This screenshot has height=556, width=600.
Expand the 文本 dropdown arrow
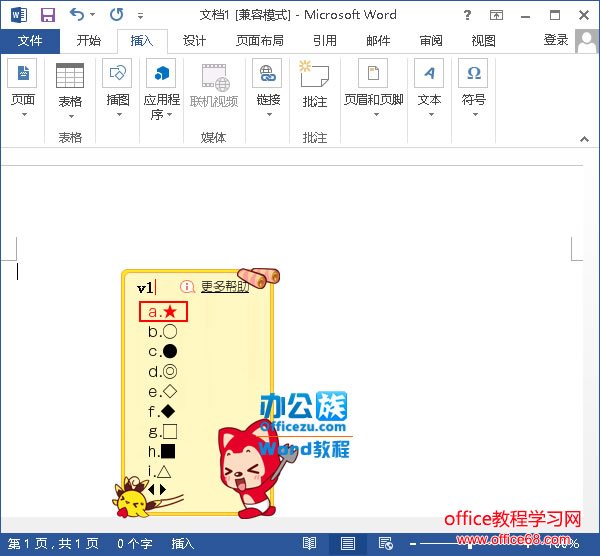click(x=431, y=114)
